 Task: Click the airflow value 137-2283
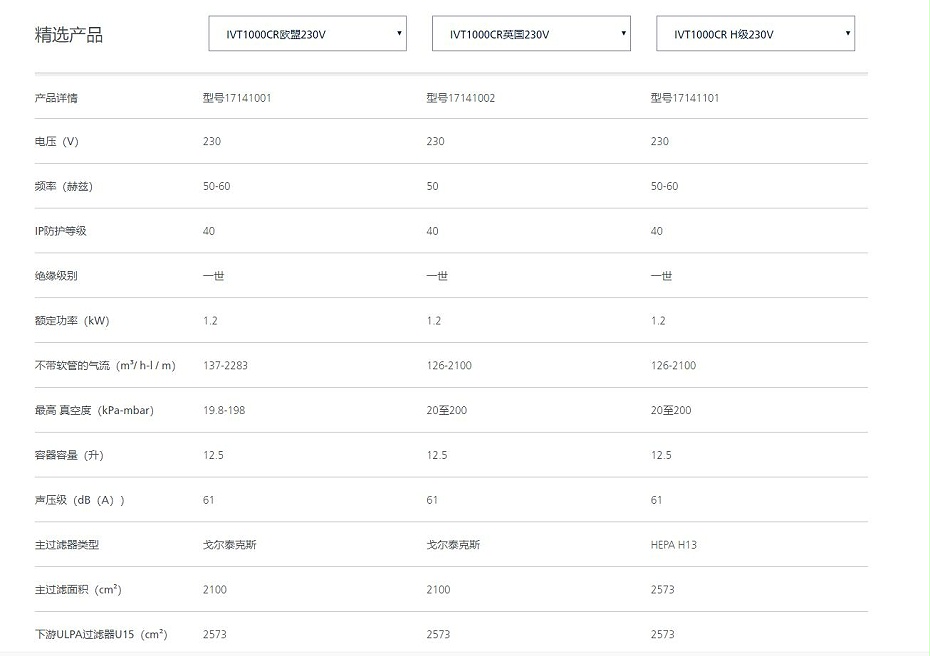[x=225, y=365]
